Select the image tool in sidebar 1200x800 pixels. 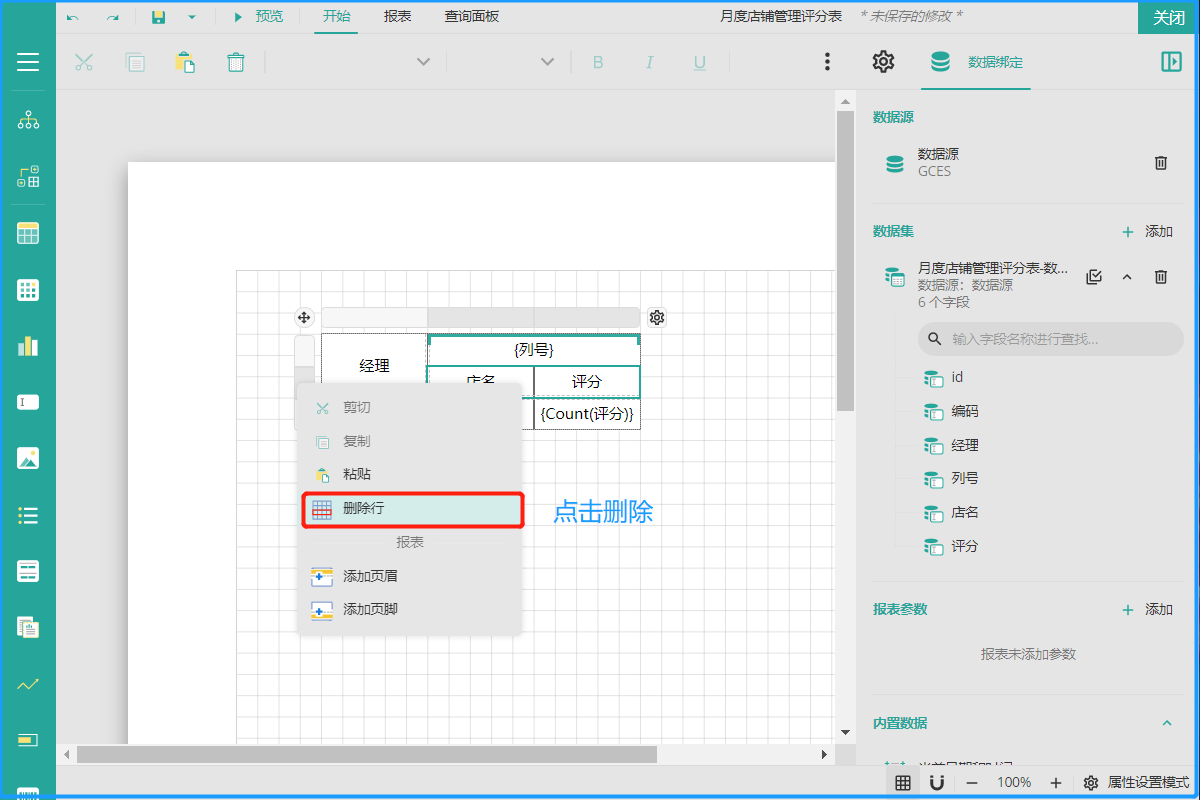pyautogui.click(x=28, y=459)
